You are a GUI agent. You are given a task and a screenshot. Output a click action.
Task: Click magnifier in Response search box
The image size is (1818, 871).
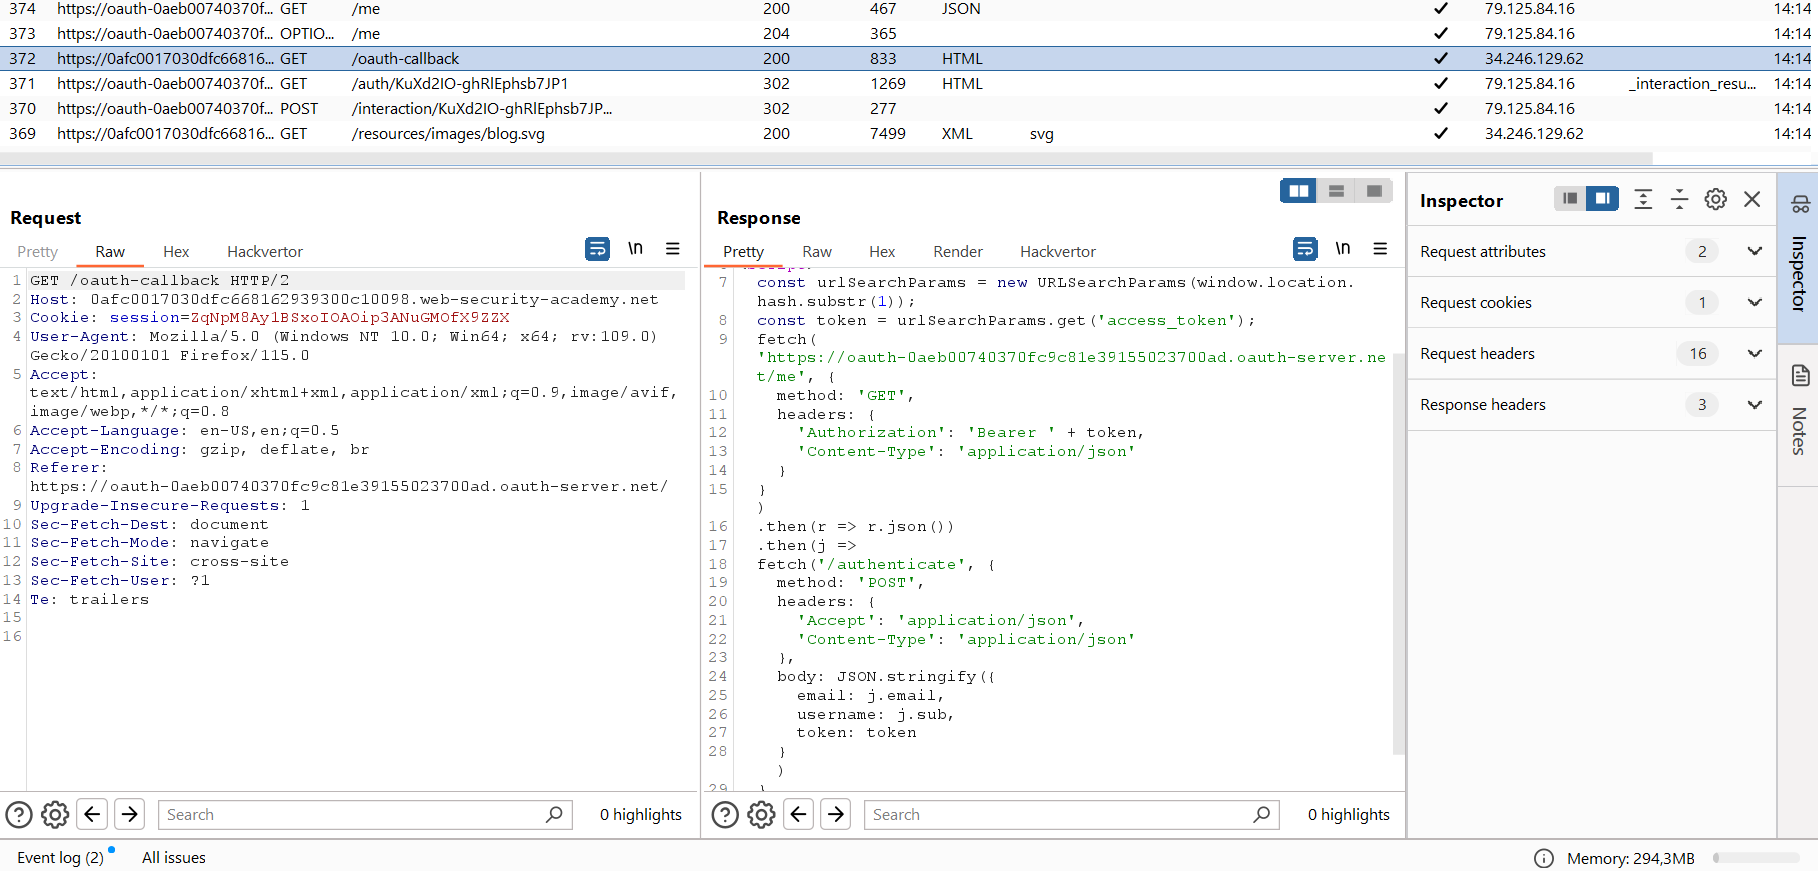pyautogui.click(x=1262, y=815)
